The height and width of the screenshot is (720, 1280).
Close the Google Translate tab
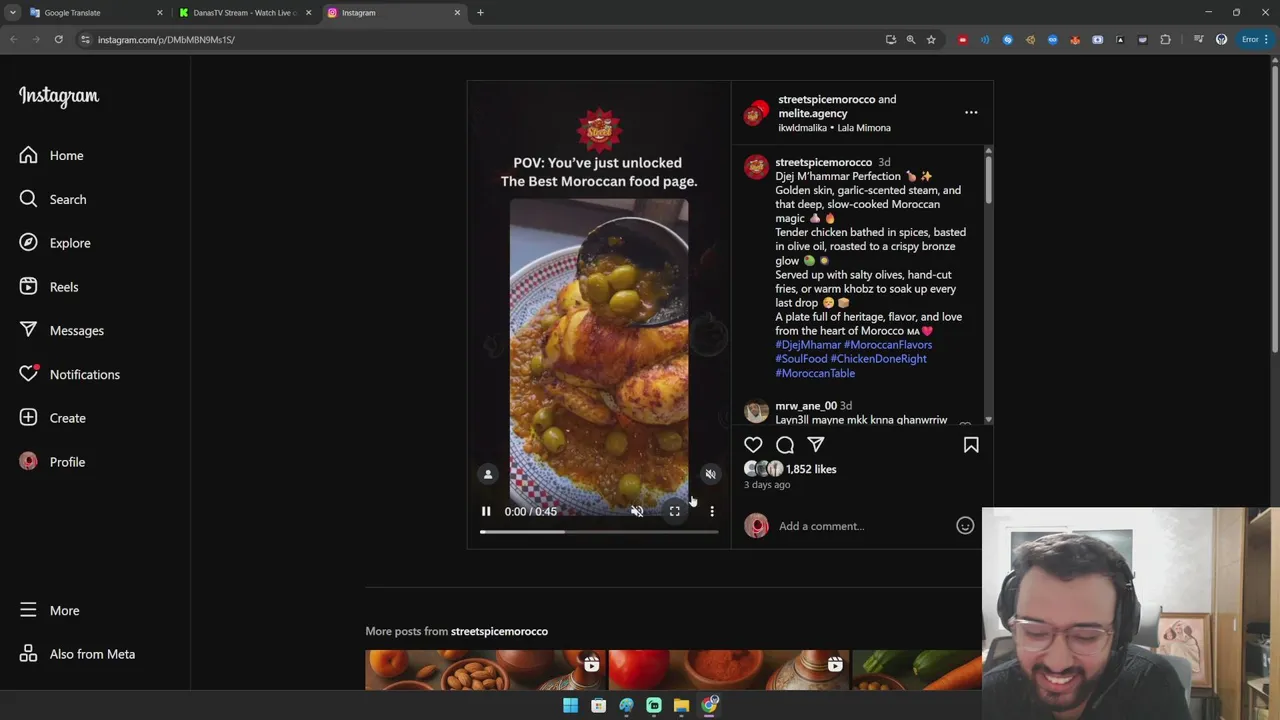pos(159,13)
